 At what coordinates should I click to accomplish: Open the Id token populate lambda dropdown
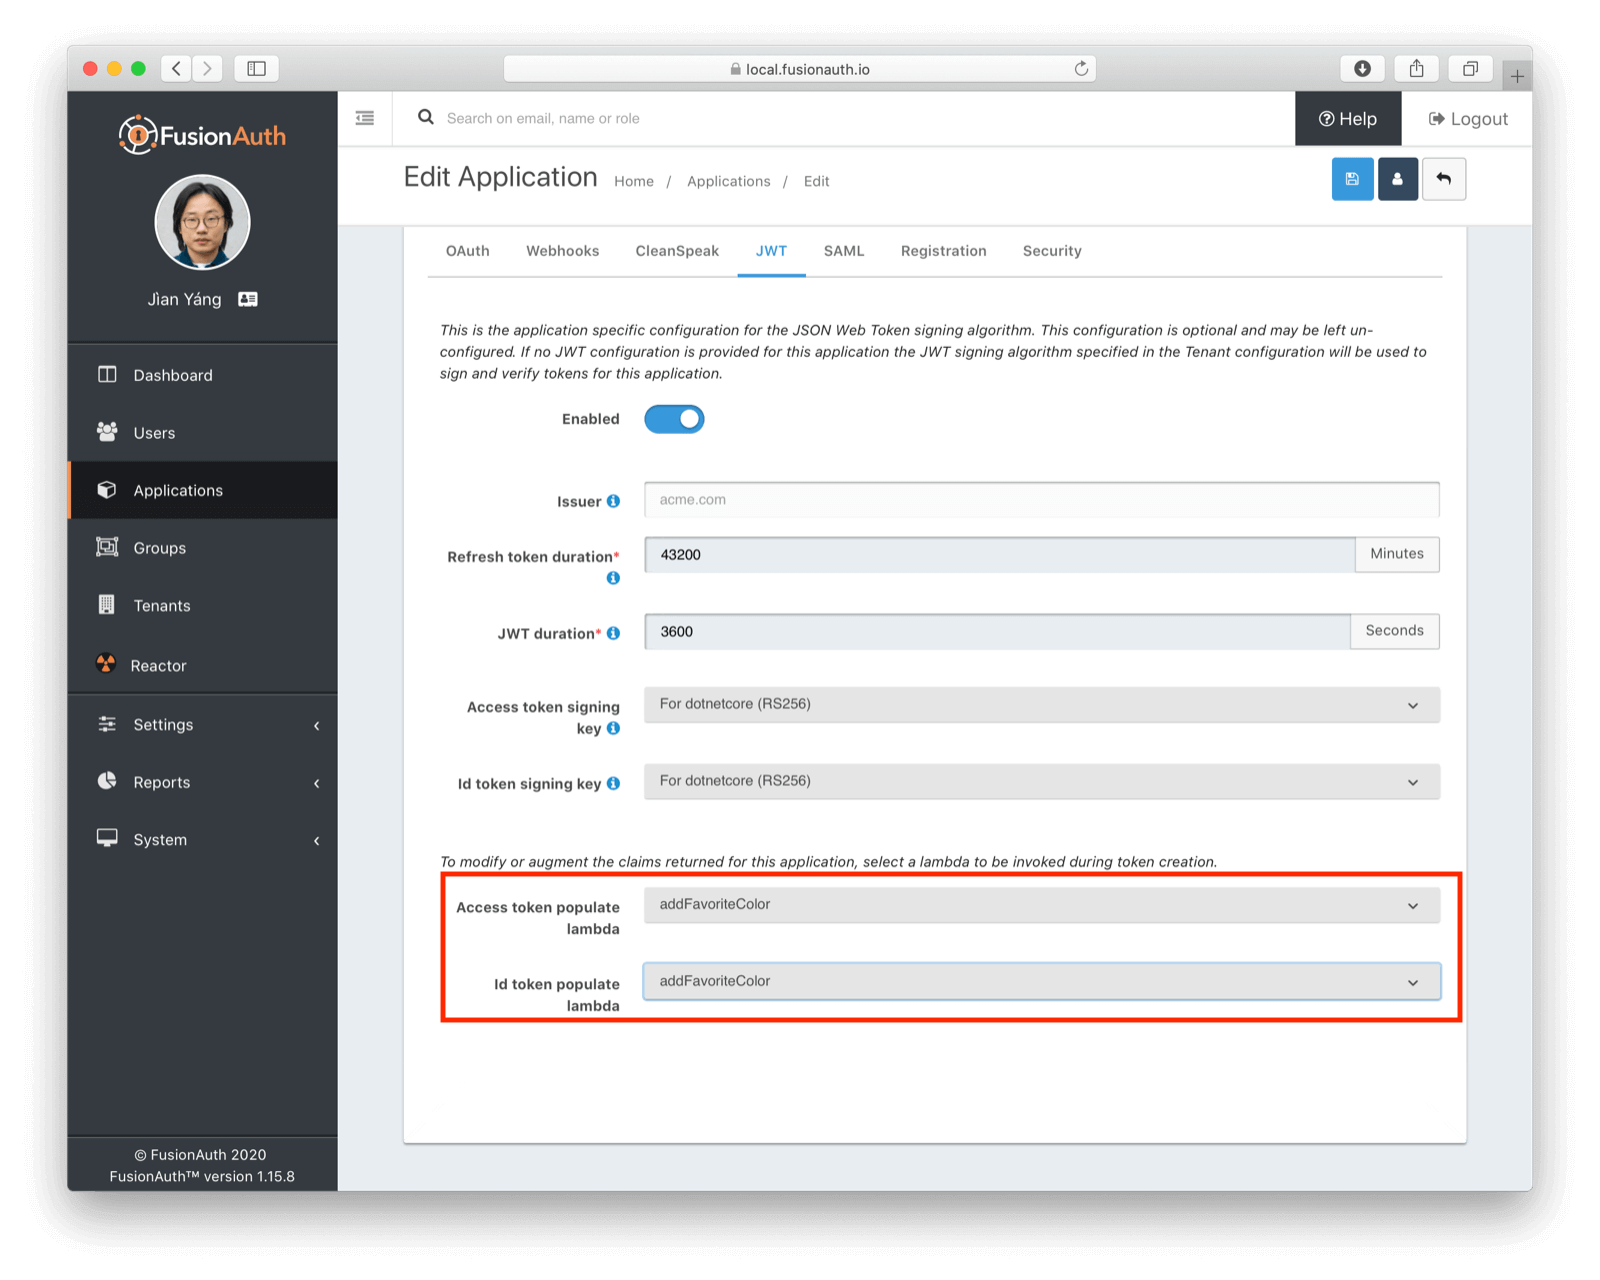click(1042, 981)
